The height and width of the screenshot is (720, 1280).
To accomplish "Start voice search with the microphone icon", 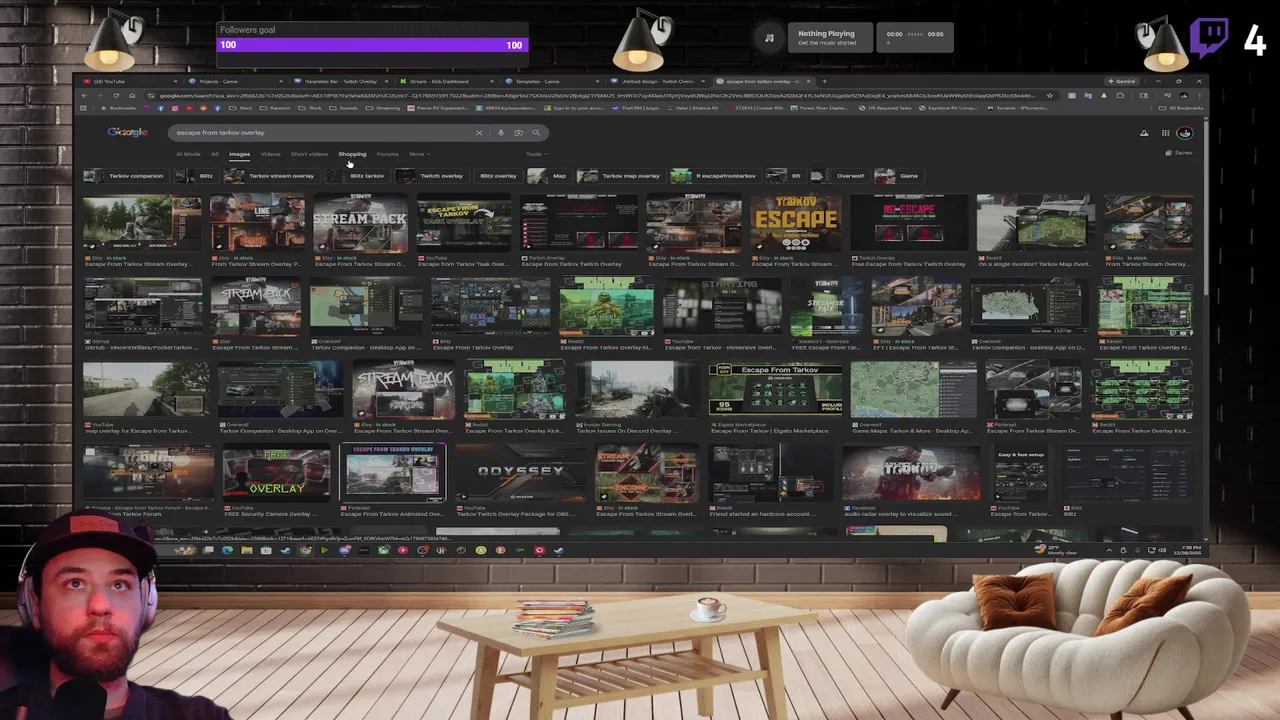I will tap(501, 132).
